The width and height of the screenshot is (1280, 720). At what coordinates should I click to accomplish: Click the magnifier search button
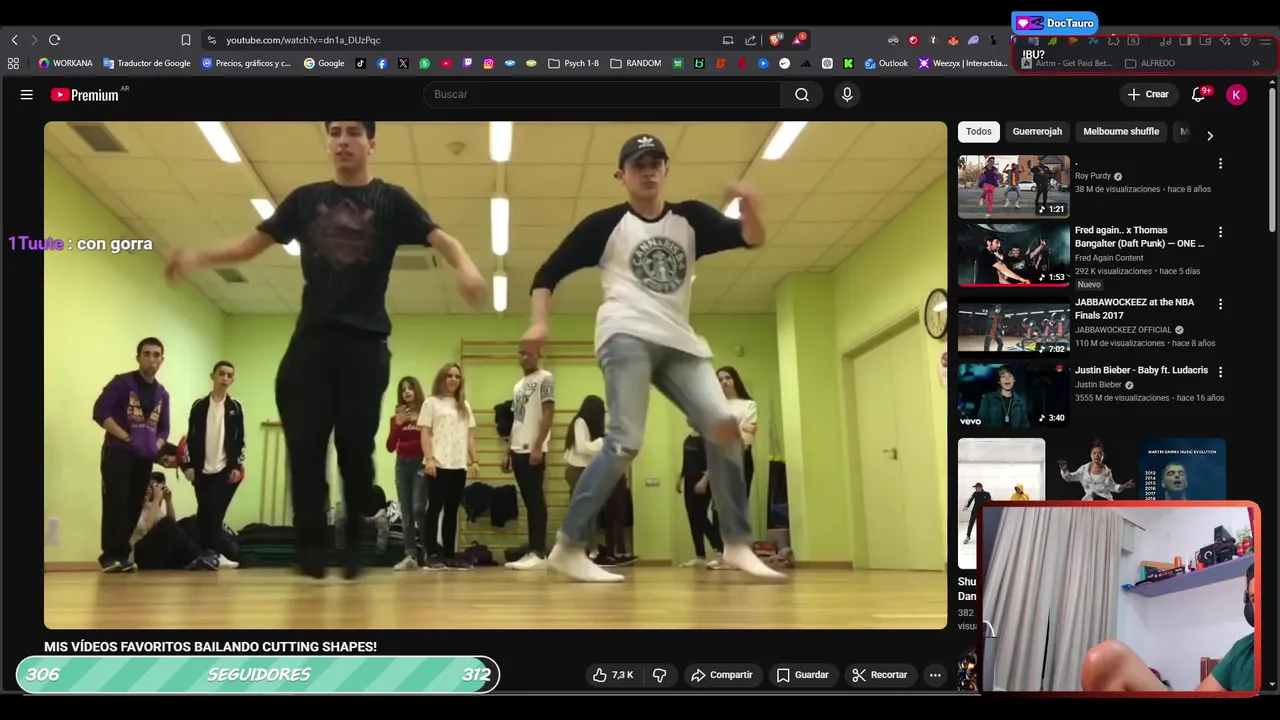802,94
